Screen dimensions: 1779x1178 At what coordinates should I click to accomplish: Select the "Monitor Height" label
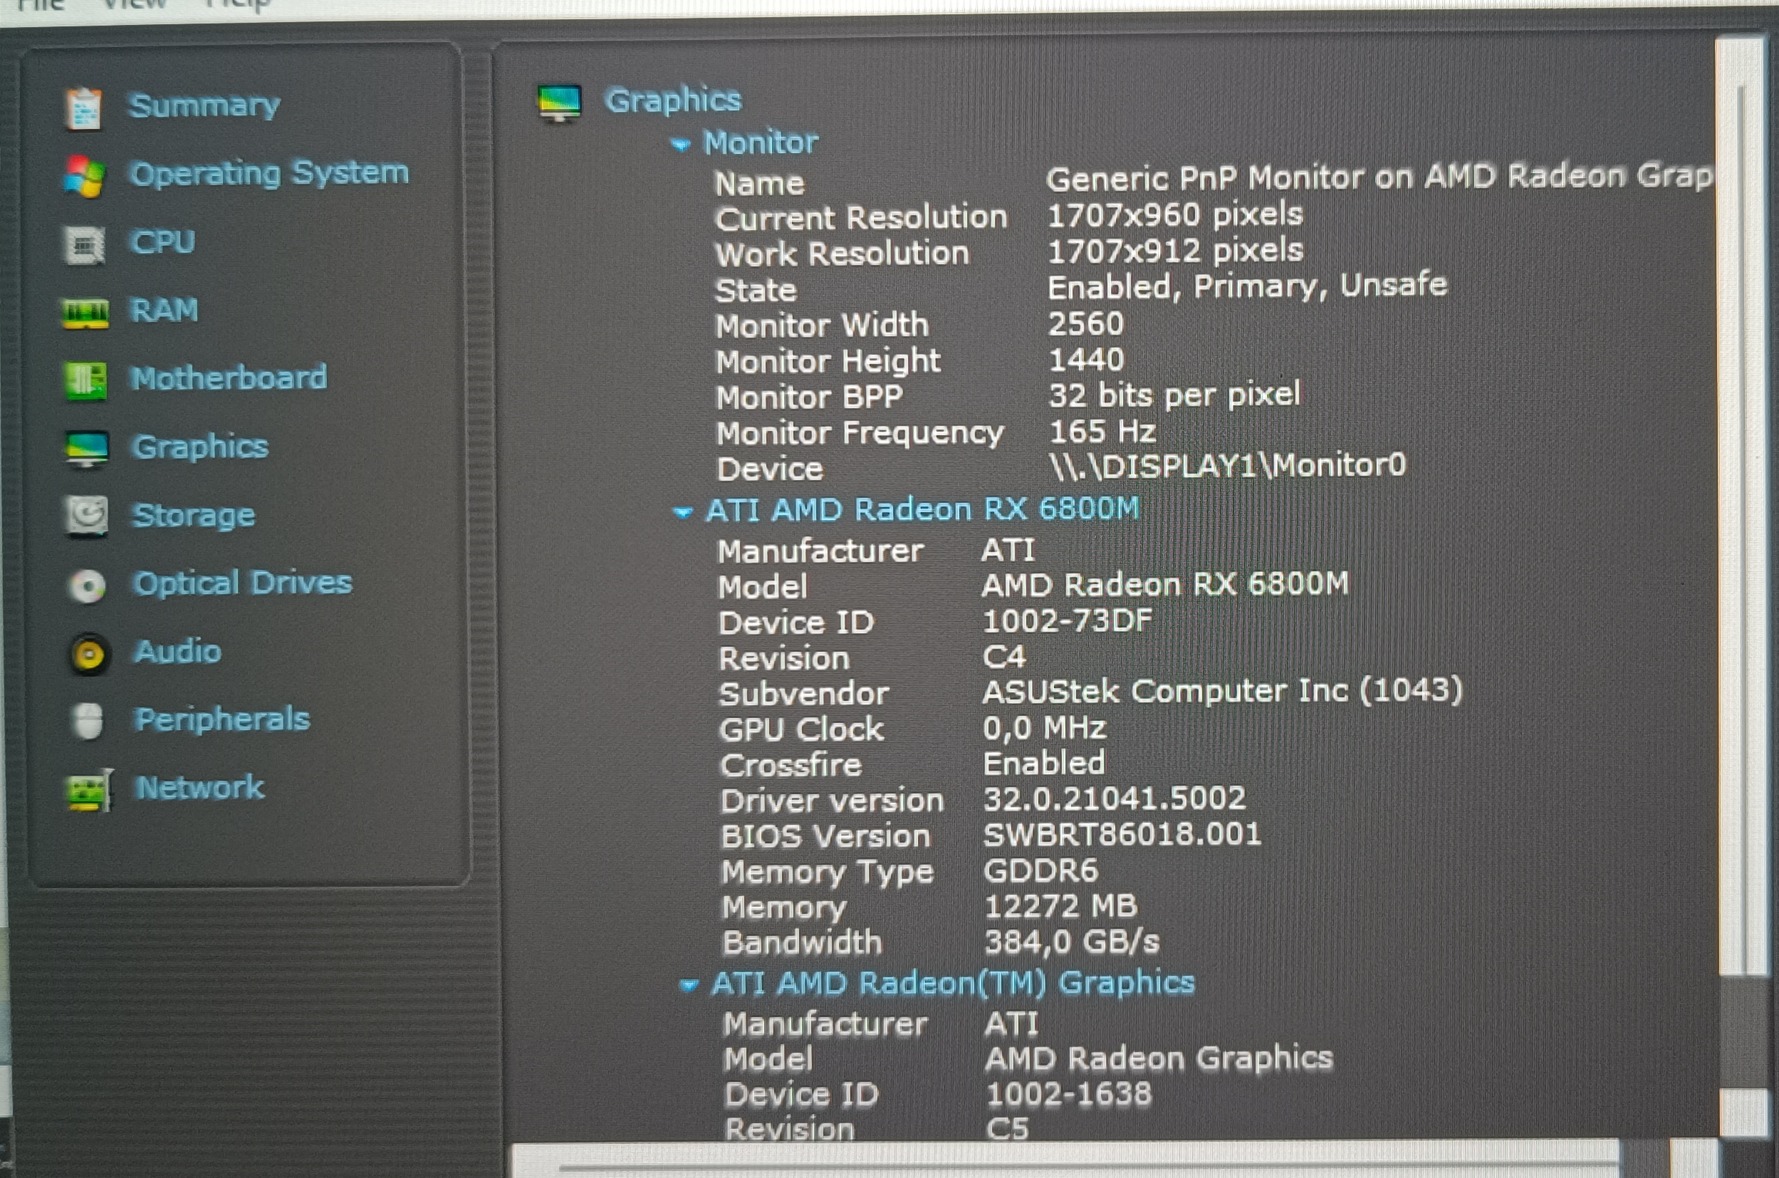pos(828,362)
